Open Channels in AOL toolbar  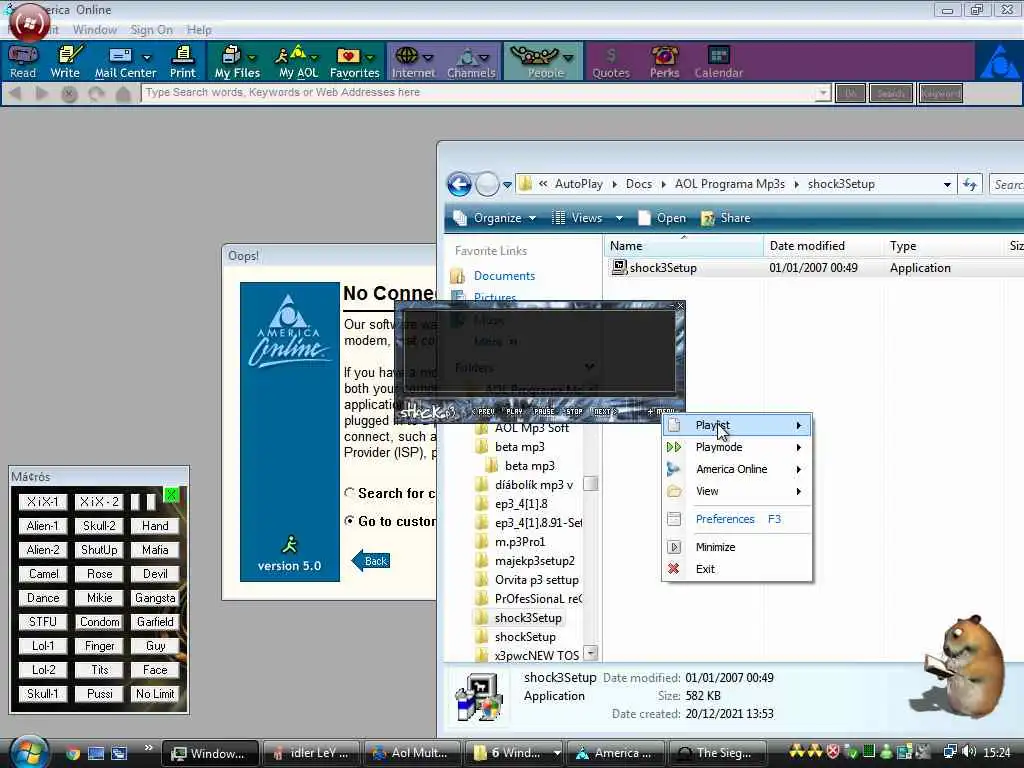pos(471,62)
